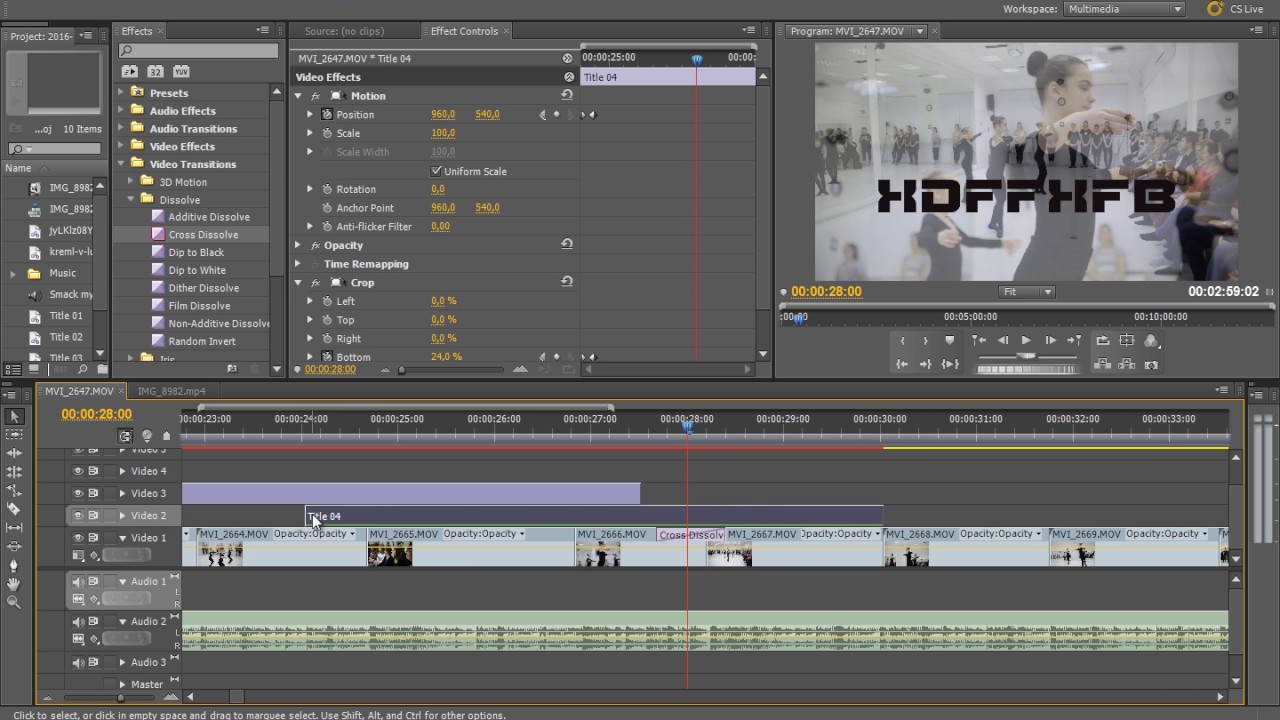The image size is (1280, 720).
Task: Toggle sync lock on Video 4 track
Action: [x=93, y=471]
